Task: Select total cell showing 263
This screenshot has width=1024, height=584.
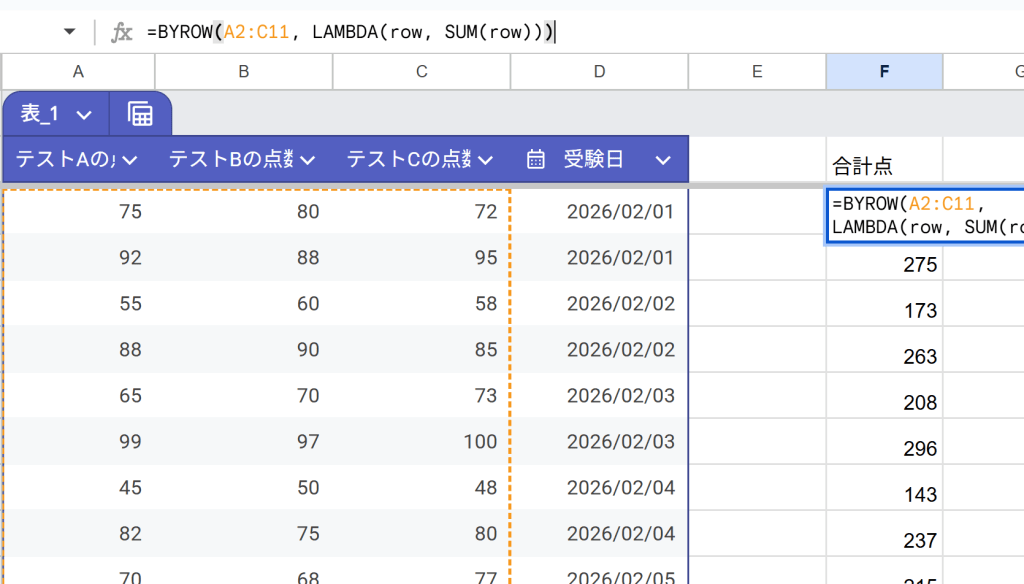Action: [884, 349]
